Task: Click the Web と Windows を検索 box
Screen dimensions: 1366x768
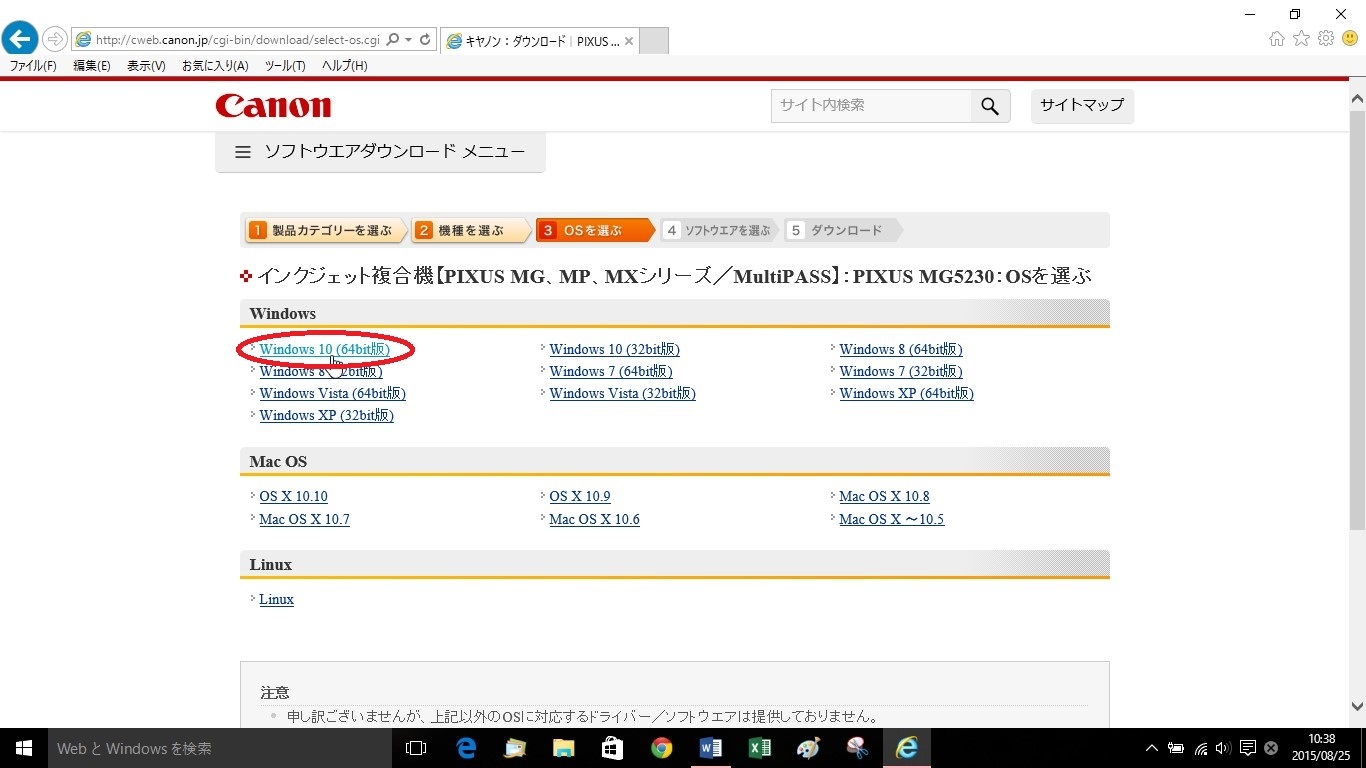Action: pos(220,748)
